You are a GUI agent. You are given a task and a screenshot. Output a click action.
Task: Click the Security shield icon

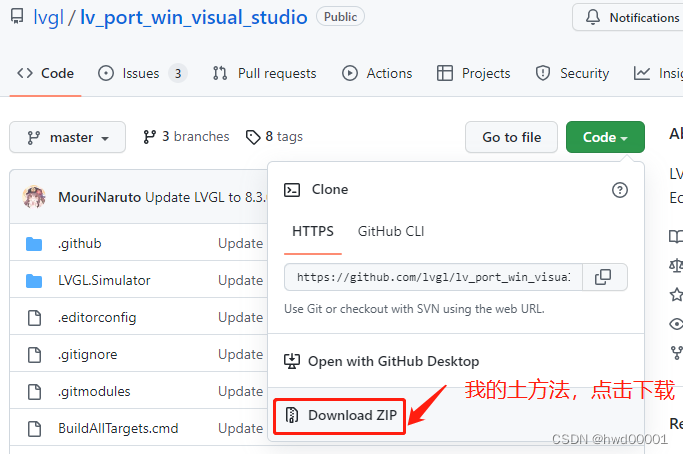click(543, 73)
